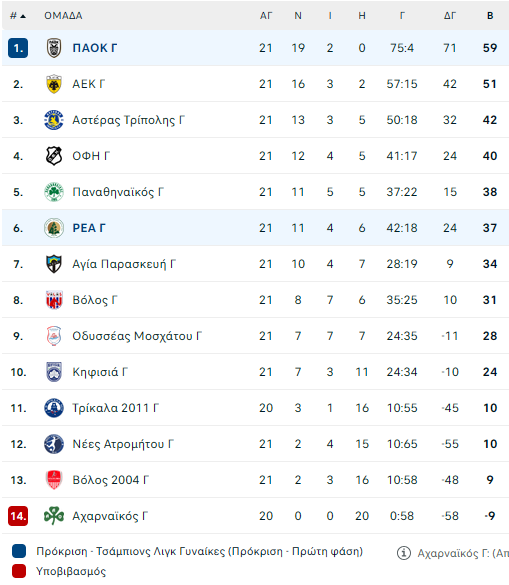Image resolution: width=509 pixels, height=585 pixels.
Task: Click the info icon beside Αχαρναϊκός Γ note
Action: coord(403,553)
